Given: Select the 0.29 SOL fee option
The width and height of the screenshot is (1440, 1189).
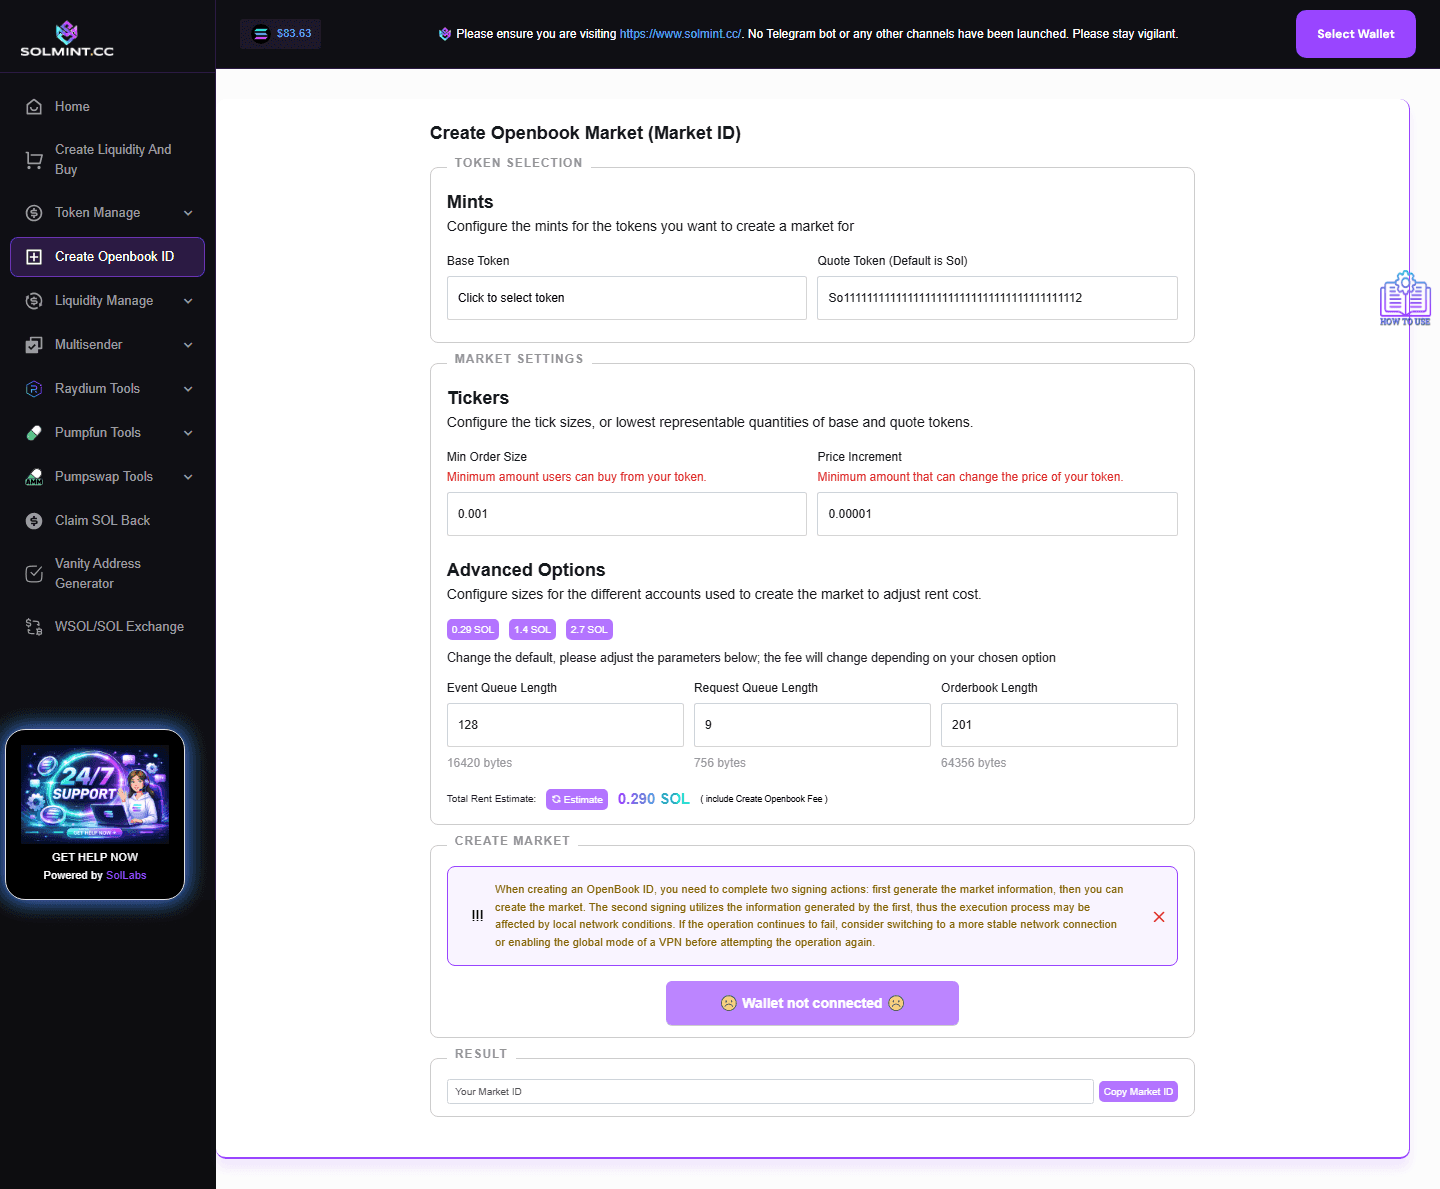Looking at the screenshot, I should [472, 629].
